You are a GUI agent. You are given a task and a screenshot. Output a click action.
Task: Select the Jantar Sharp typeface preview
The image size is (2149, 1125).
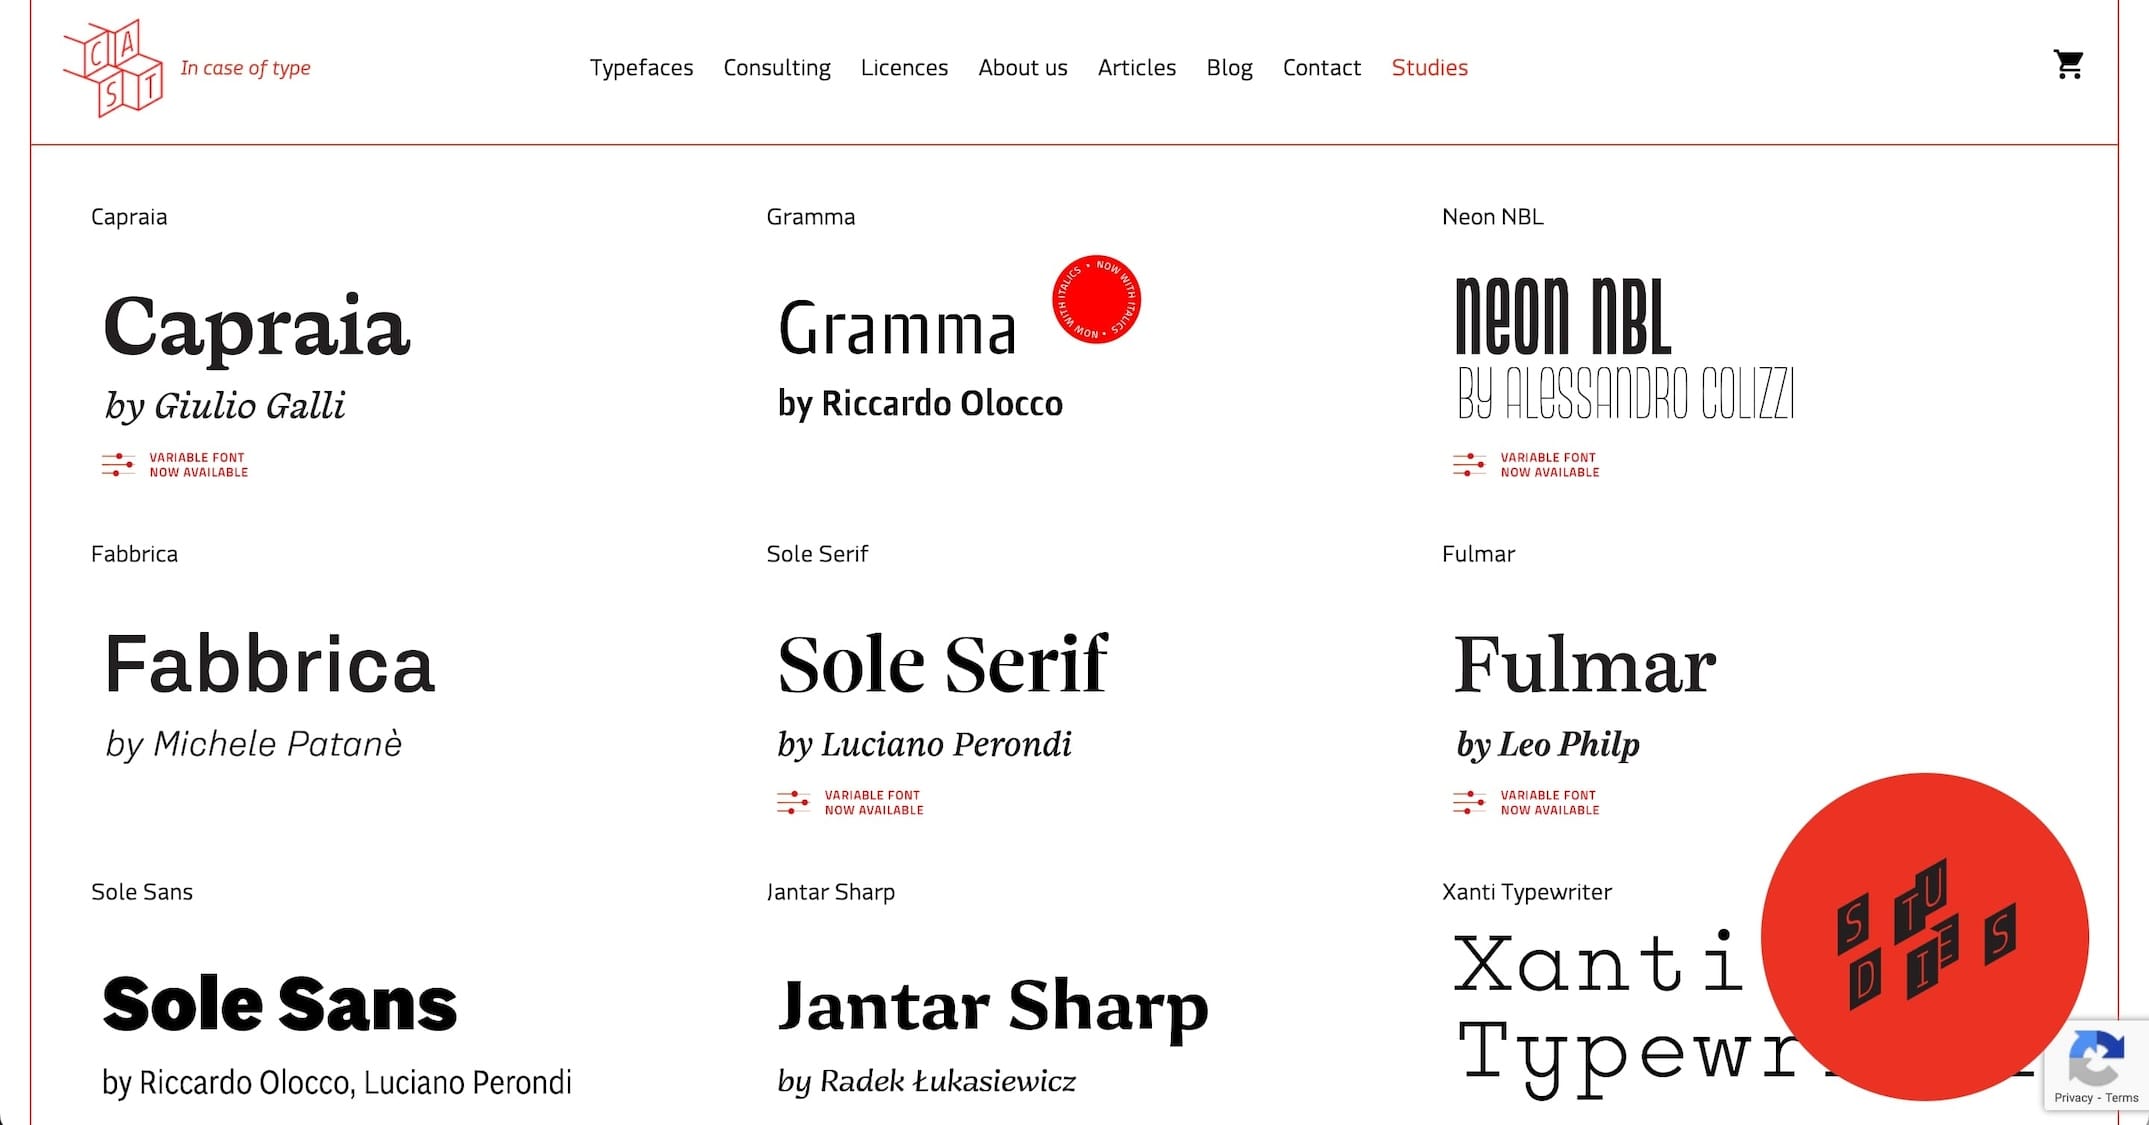coord(992,1005)
